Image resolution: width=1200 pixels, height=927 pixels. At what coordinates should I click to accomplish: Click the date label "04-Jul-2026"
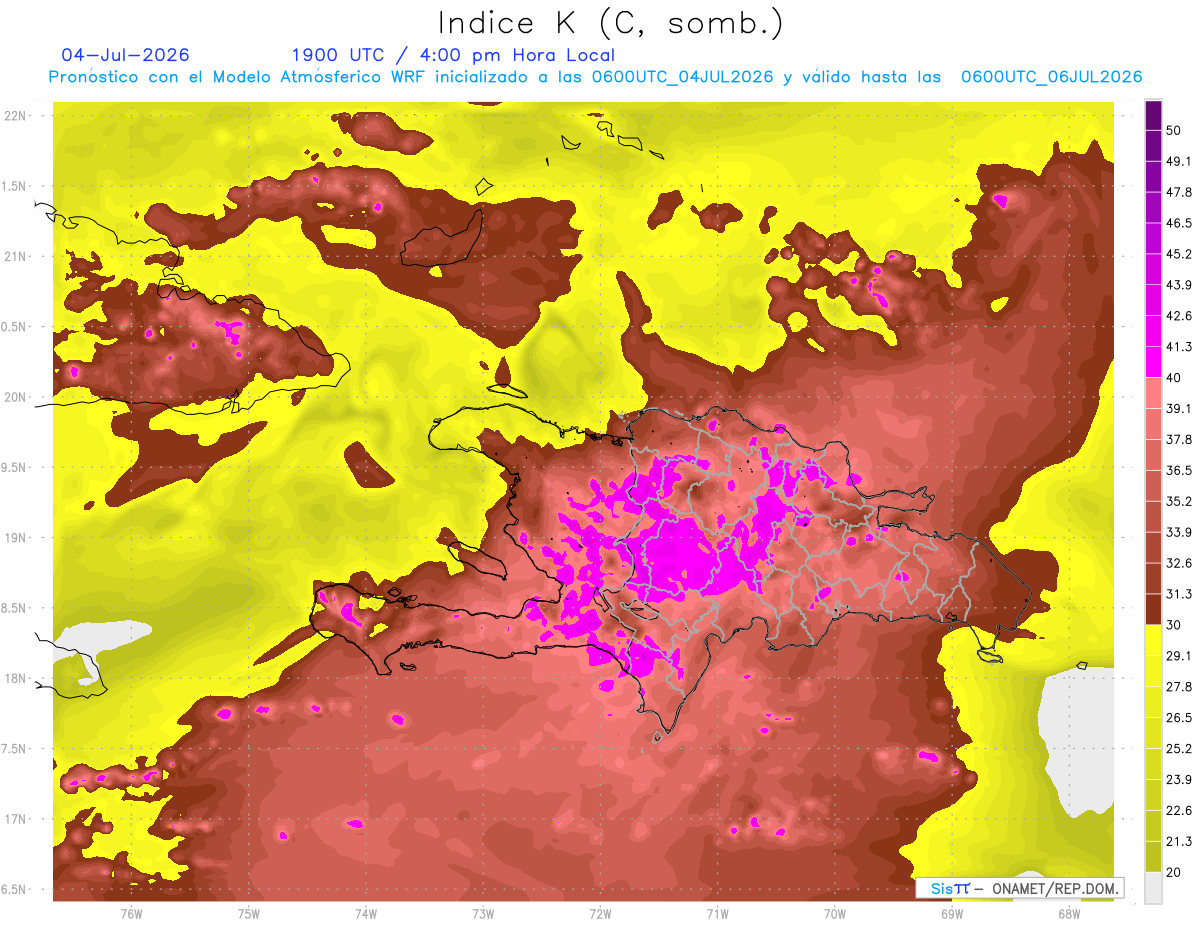tap(125, 55)
